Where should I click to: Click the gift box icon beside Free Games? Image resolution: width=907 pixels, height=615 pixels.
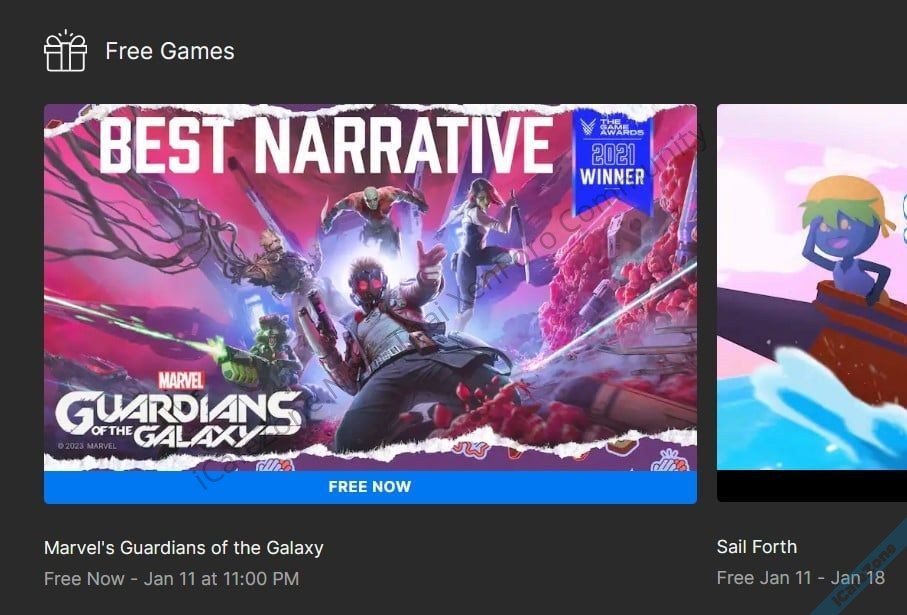coord(65,51)
